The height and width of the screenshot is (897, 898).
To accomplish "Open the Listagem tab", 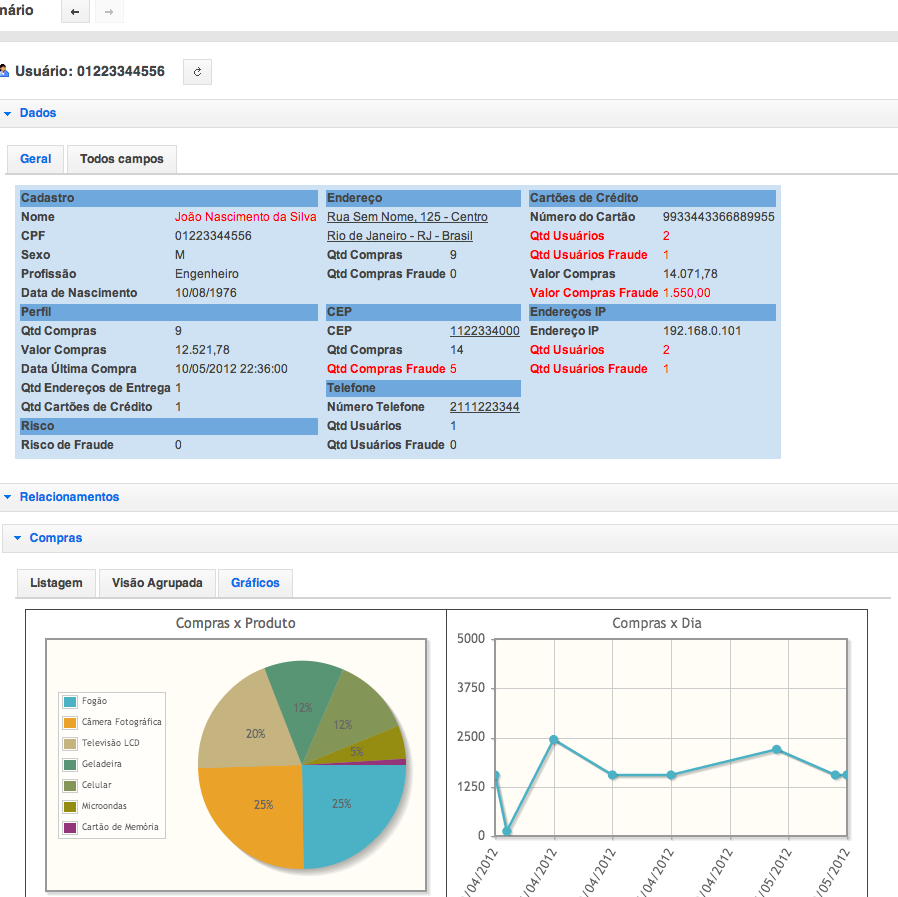I will [x=56, y=583].
